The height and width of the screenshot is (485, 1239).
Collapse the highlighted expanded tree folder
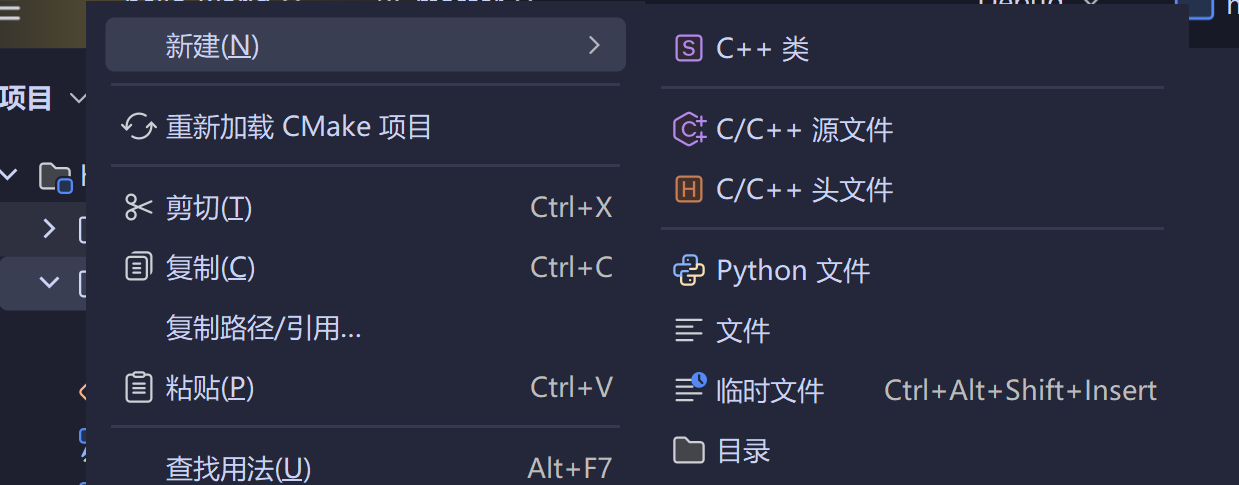(x=49, y=282)
